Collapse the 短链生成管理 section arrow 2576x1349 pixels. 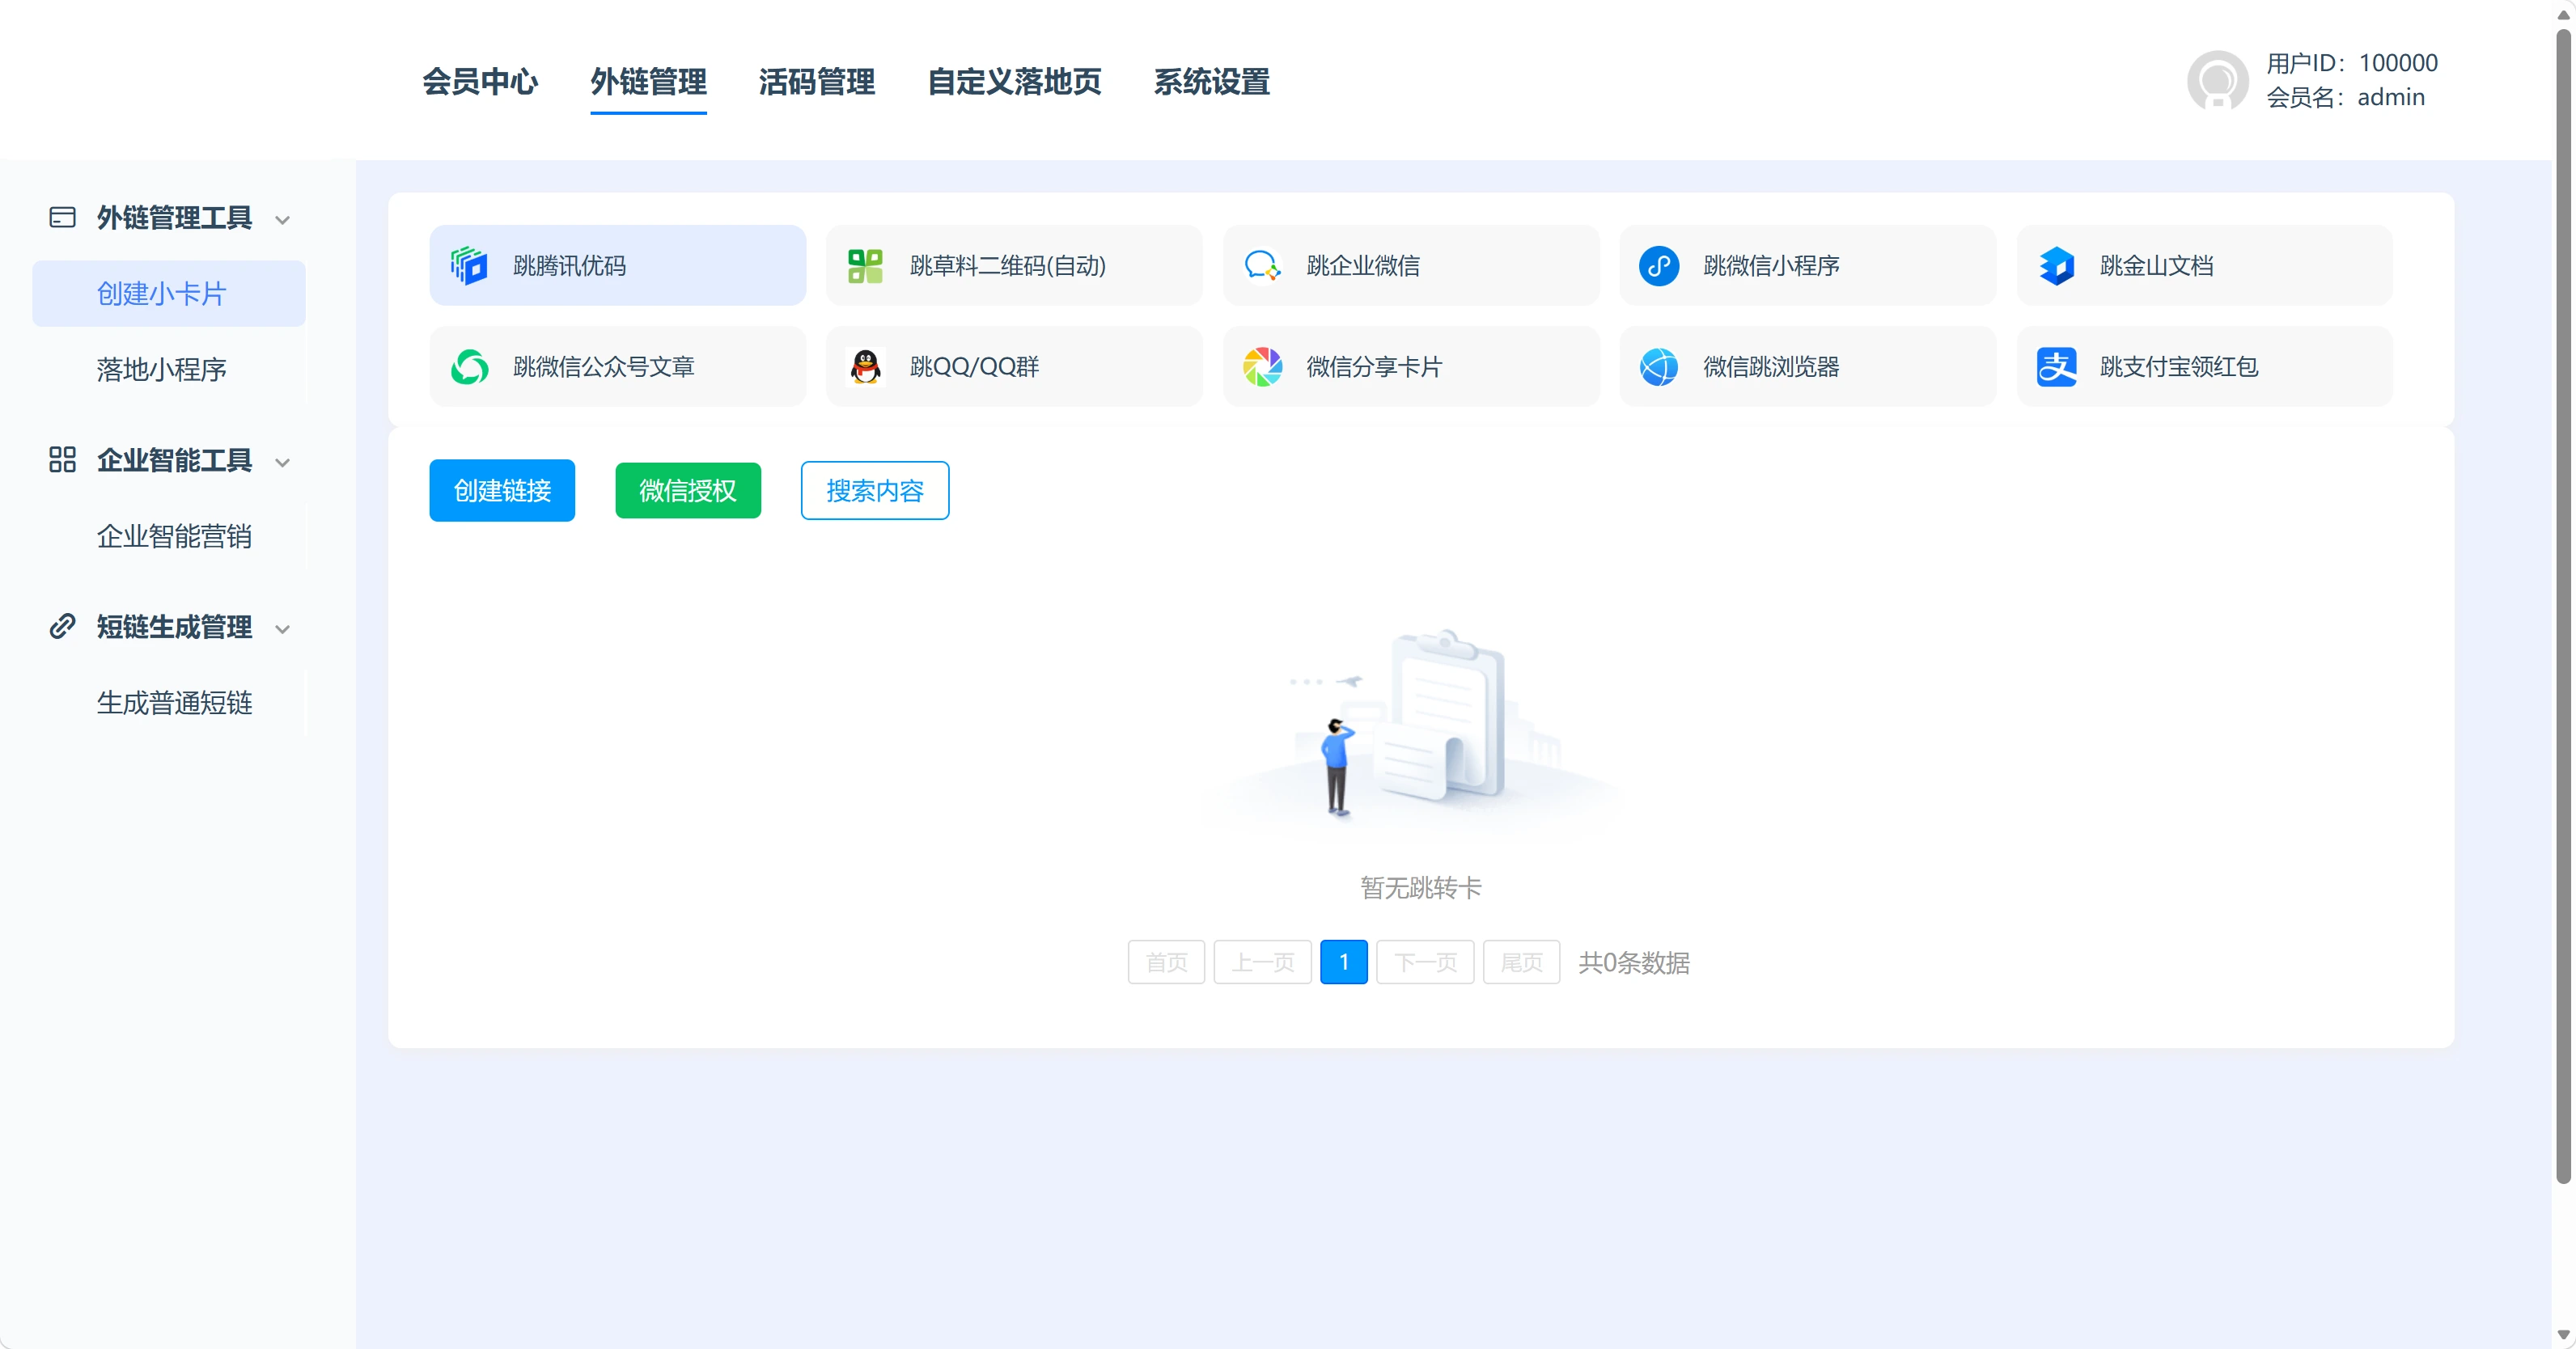point(283,629)
